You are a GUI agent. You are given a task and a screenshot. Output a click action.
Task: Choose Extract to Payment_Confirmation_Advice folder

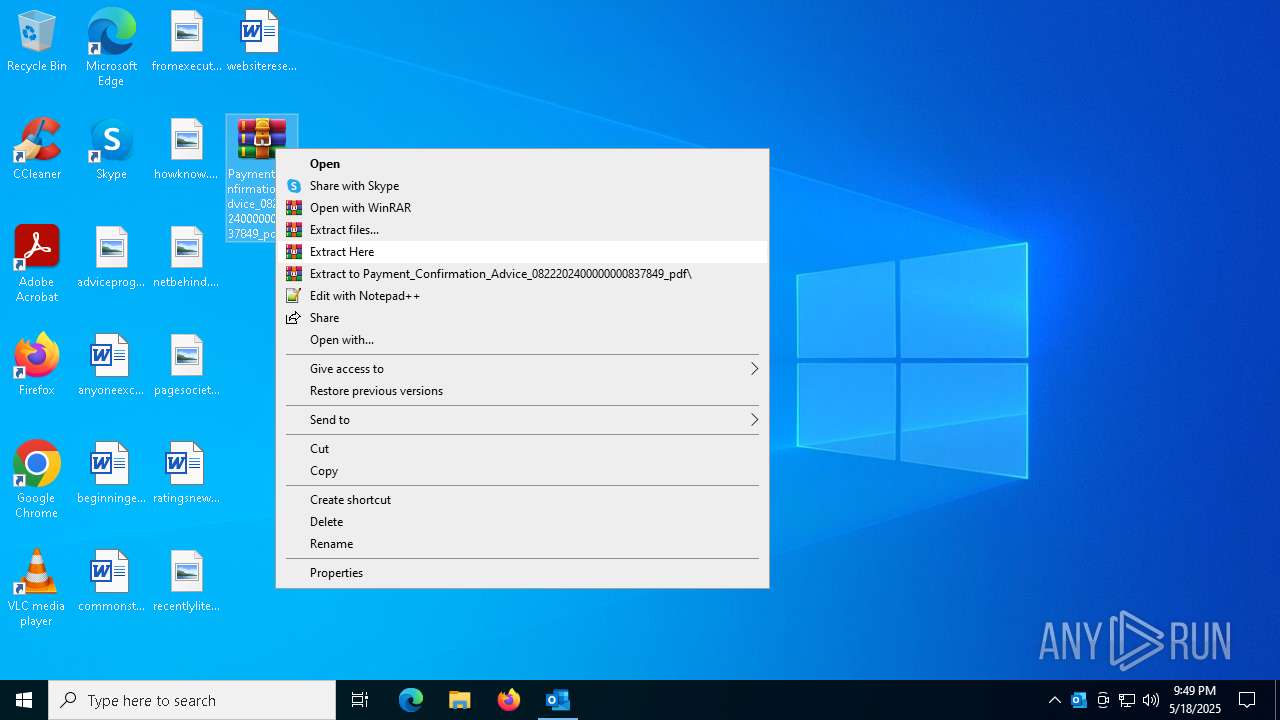(522, 274)
